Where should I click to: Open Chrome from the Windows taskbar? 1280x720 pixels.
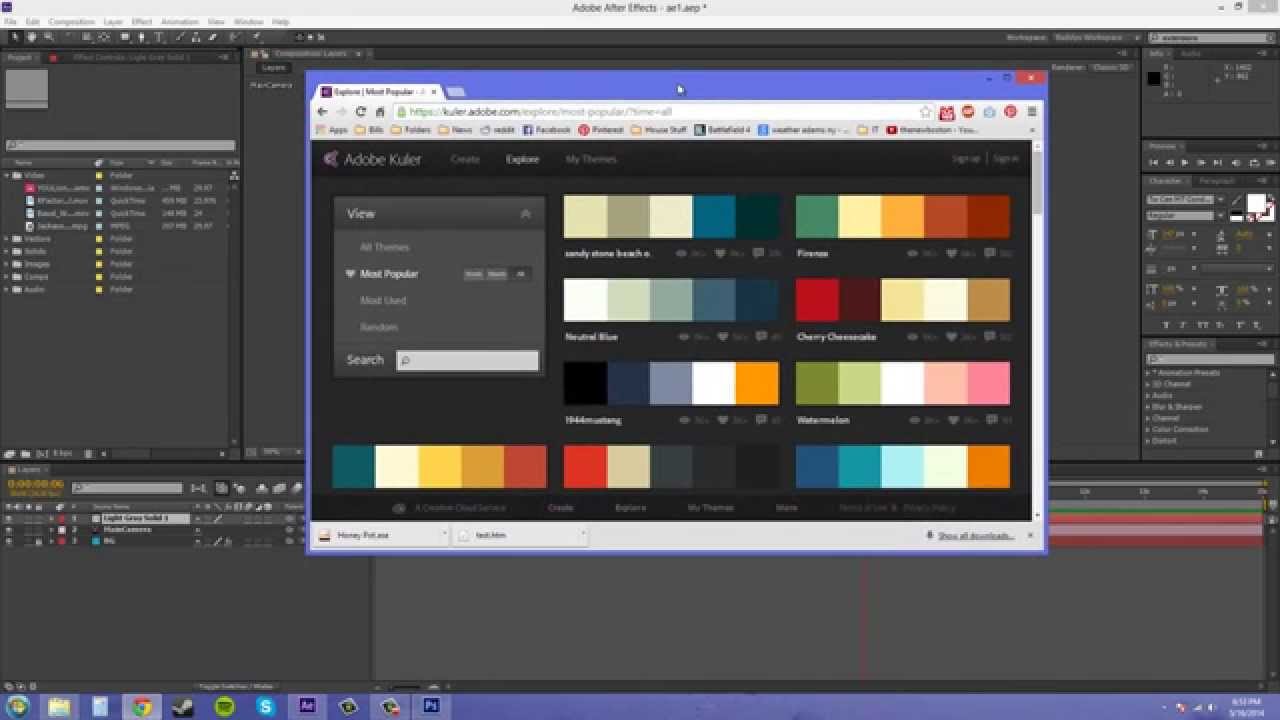(142, 706)
